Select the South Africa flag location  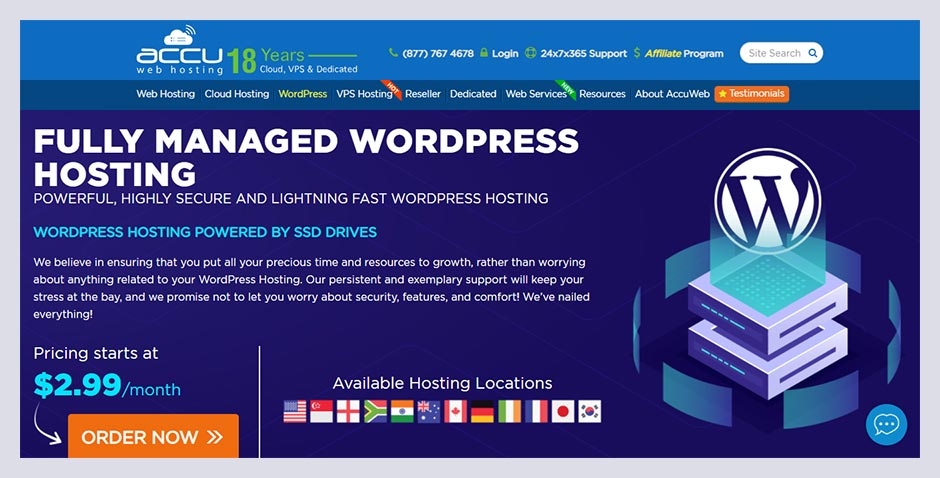tap(375, 411)
